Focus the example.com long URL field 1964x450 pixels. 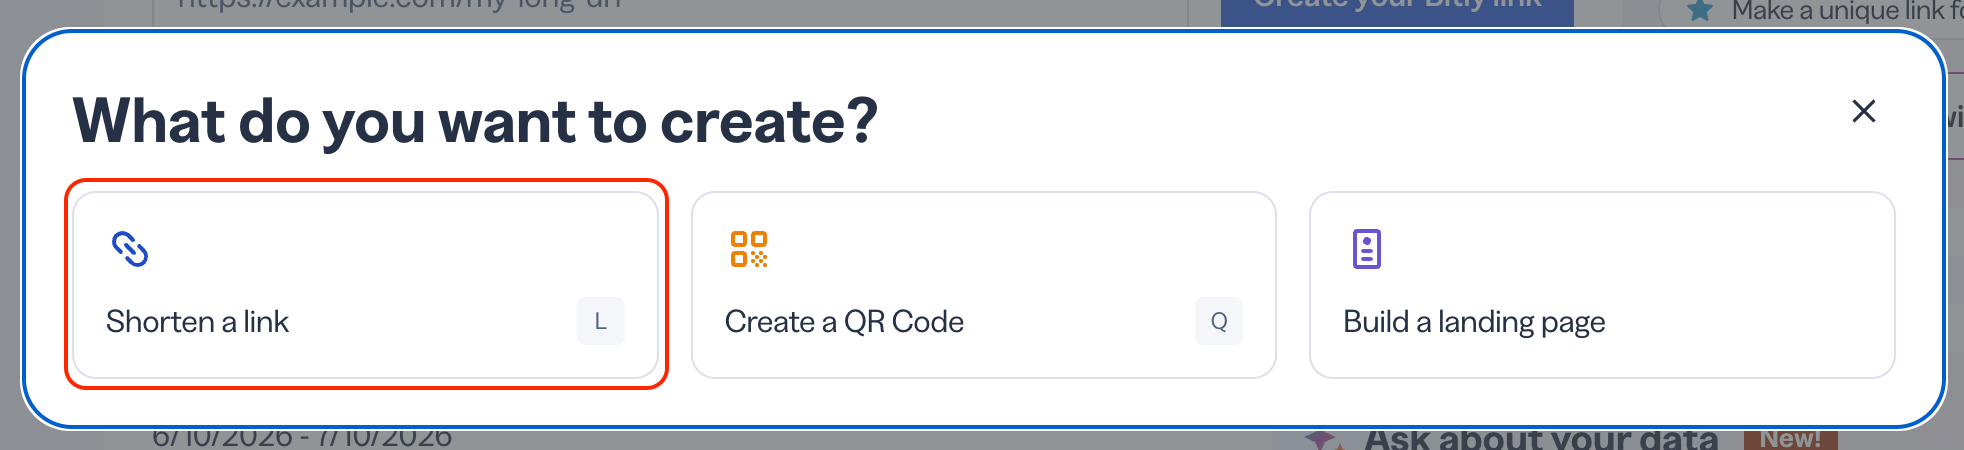(x=670, y=10)
